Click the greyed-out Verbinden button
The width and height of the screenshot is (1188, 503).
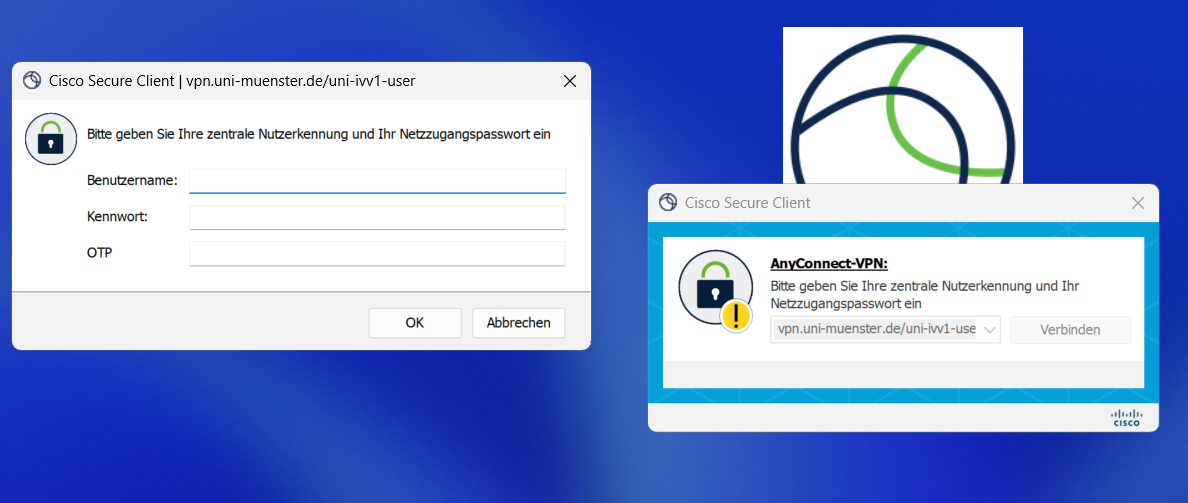(x=1070, y=330)
